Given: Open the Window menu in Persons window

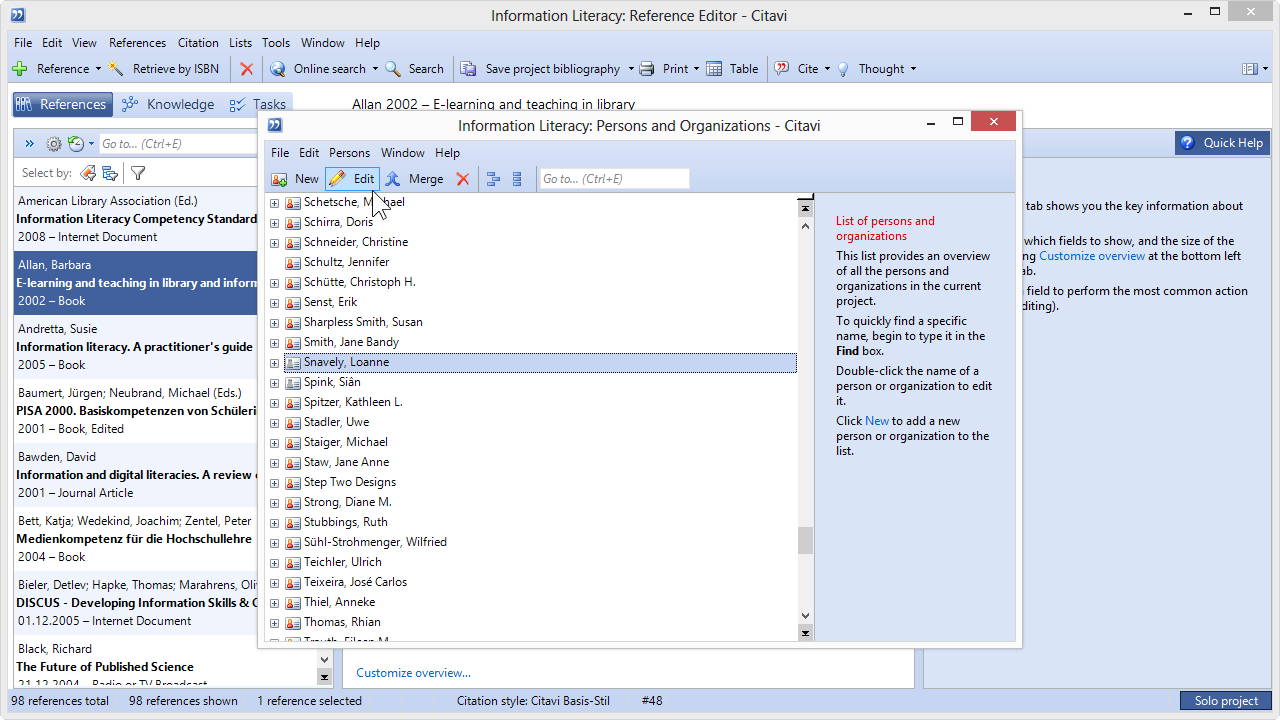Looking at the screenshot, I should (x=402, y=153).
